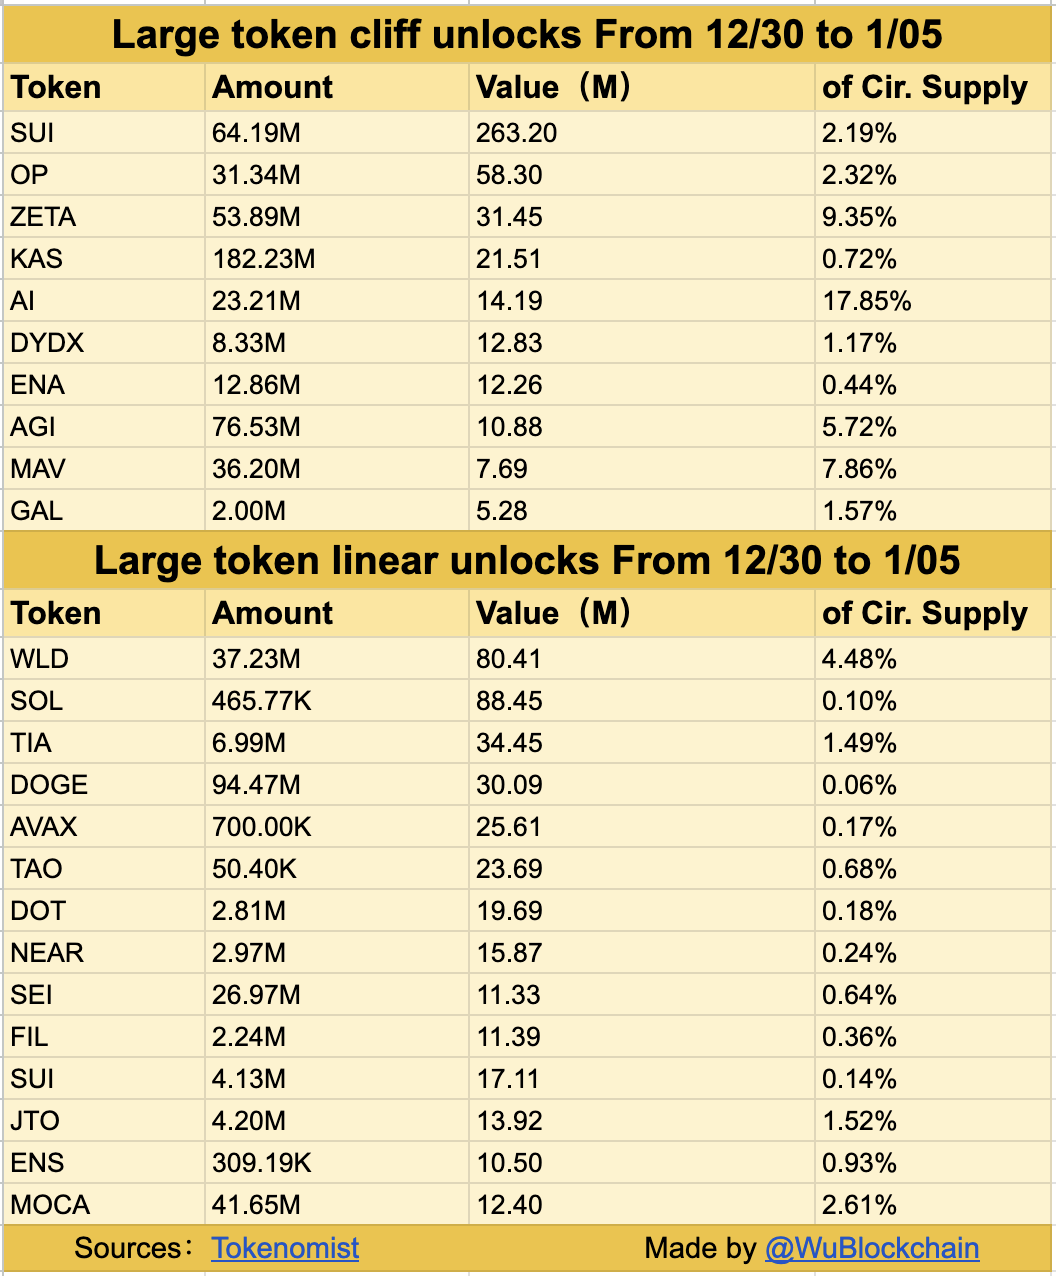
Task: Click the first Amount column header
Action: (x=272, y=88)
